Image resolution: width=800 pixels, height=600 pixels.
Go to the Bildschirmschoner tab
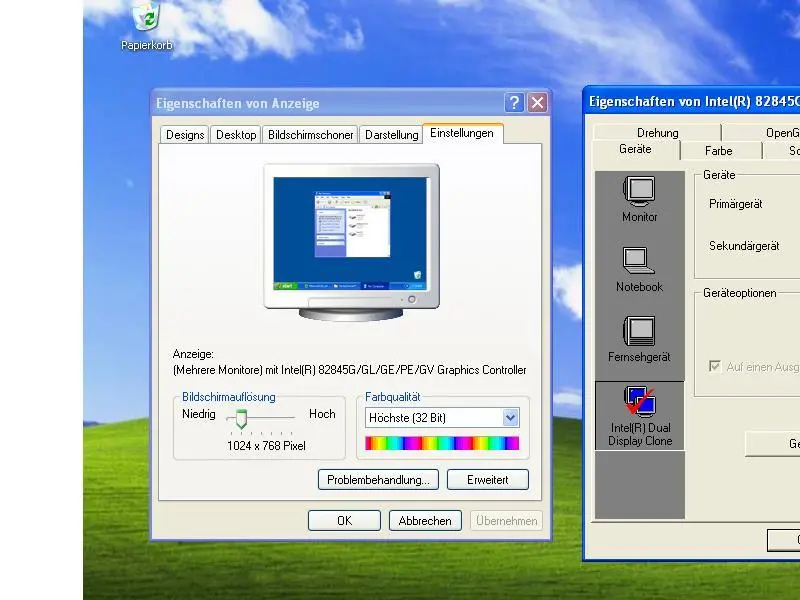(x=310, y=135)
